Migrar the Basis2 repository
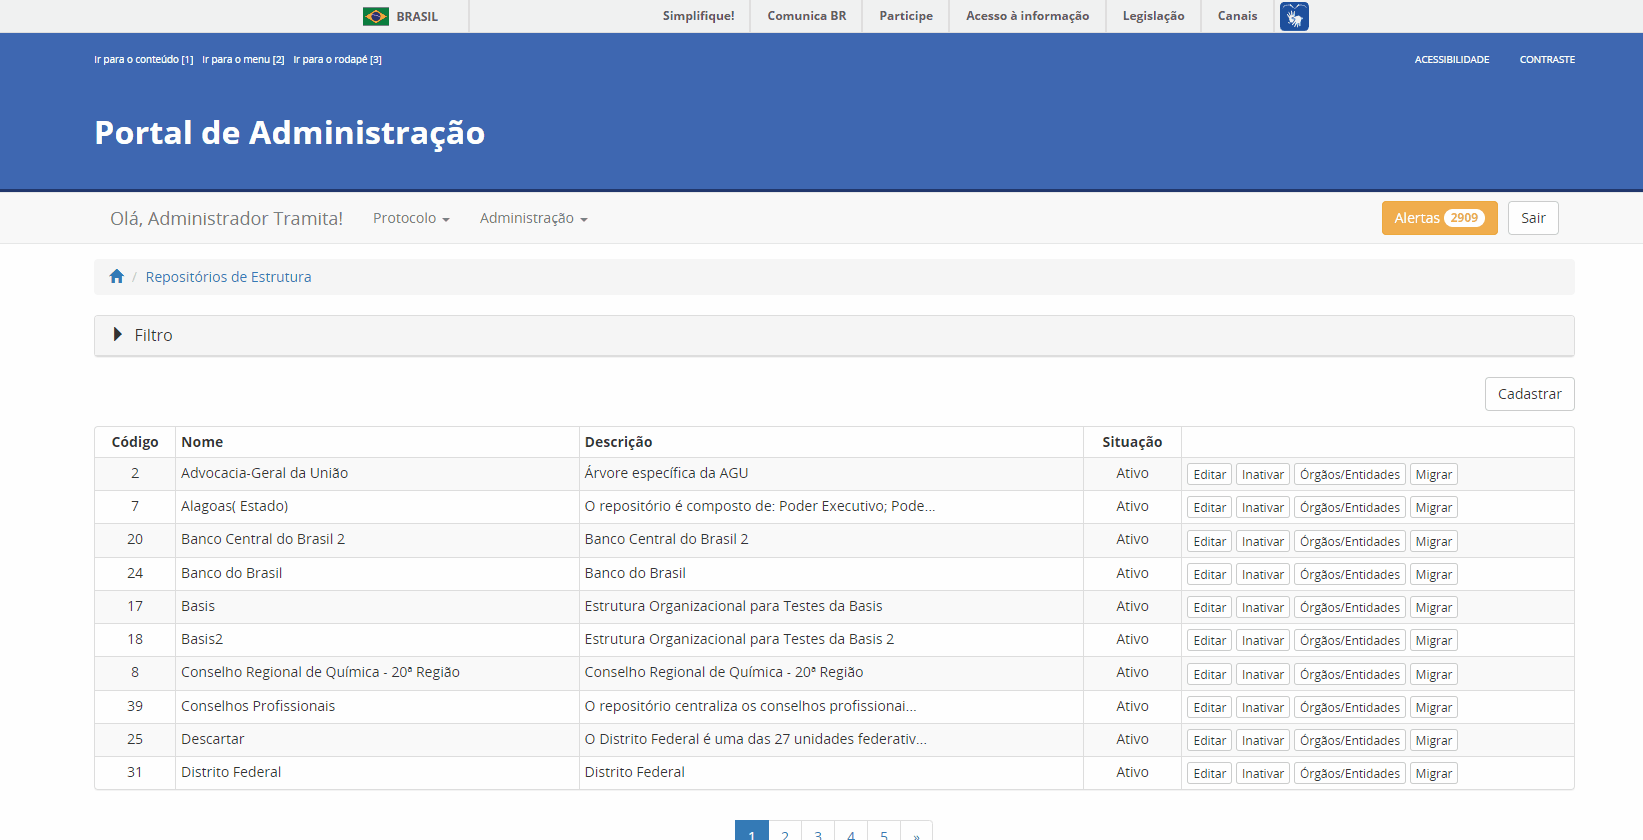This screenshot has width=1643, height=840. pos(1433,641)
